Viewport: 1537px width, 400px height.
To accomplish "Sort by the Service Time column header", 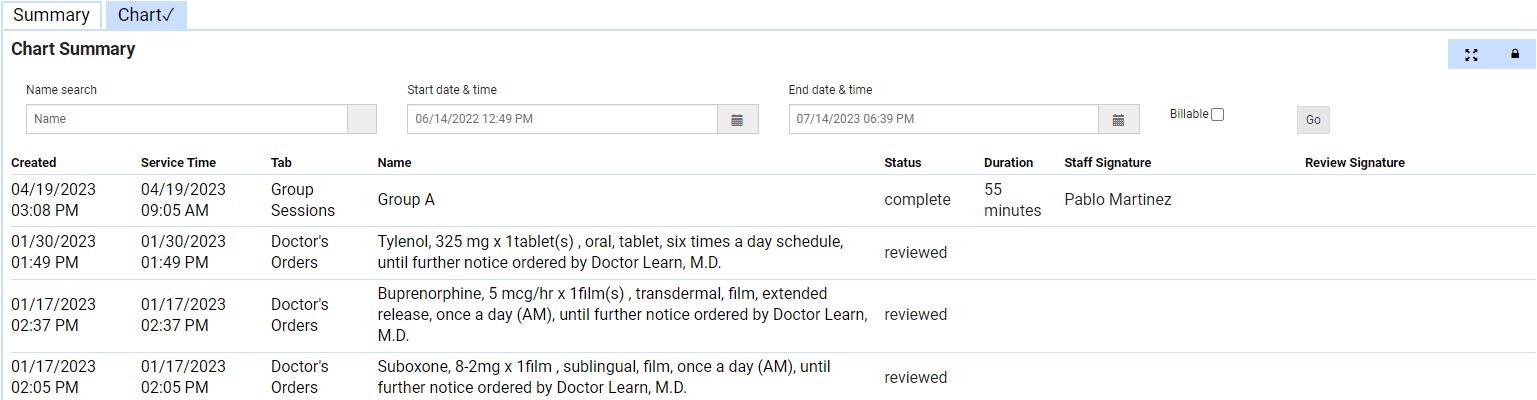I will tap(178, 163).
